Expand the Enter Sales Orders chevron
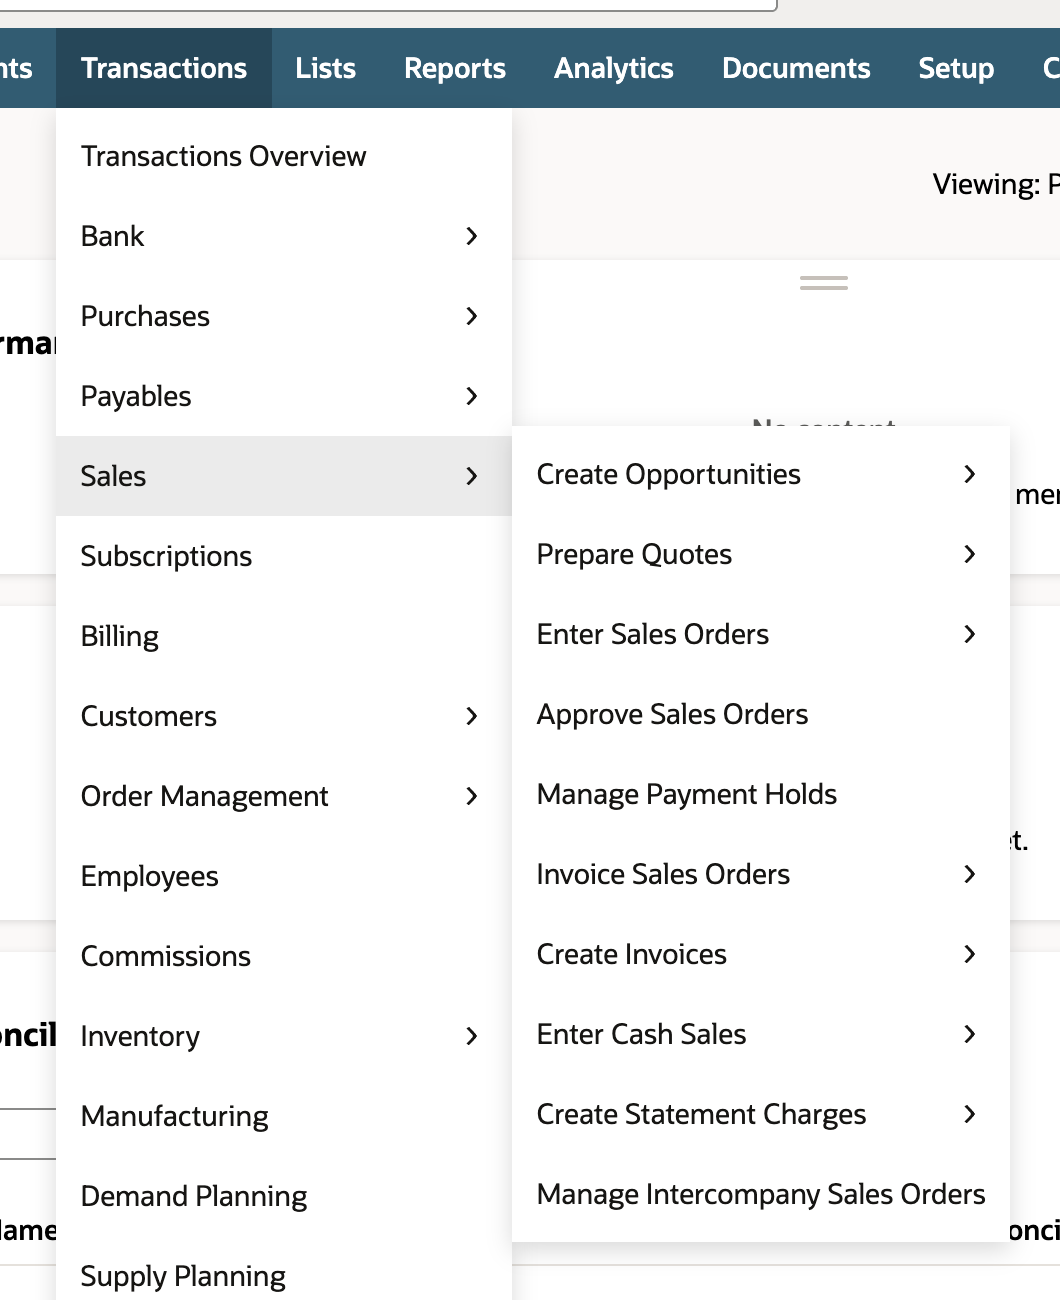Screen dimensions: 1060x1300 (969, 634)
